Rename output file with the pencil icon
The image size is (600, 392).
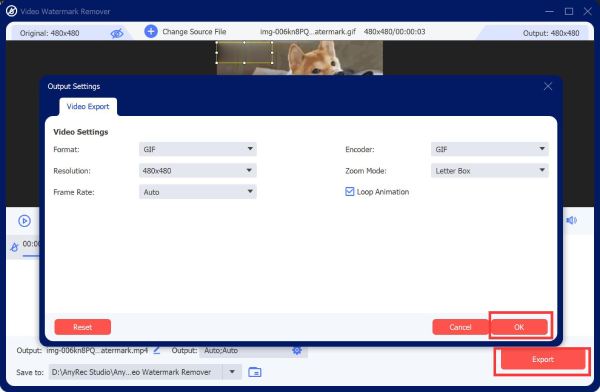tap(157, 350)
